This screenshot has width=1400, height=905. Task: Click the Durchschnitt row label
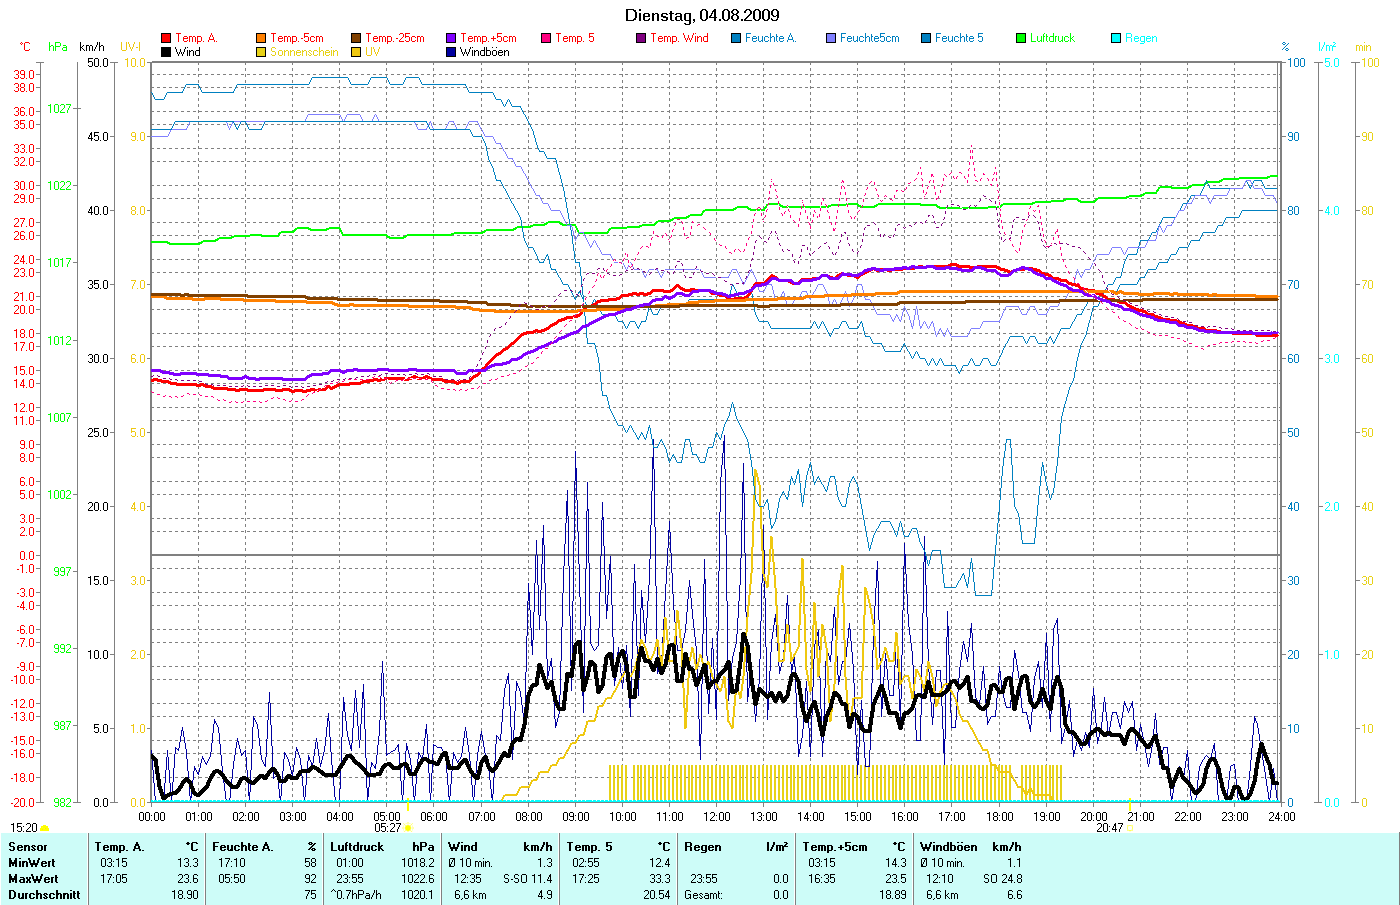44,895
